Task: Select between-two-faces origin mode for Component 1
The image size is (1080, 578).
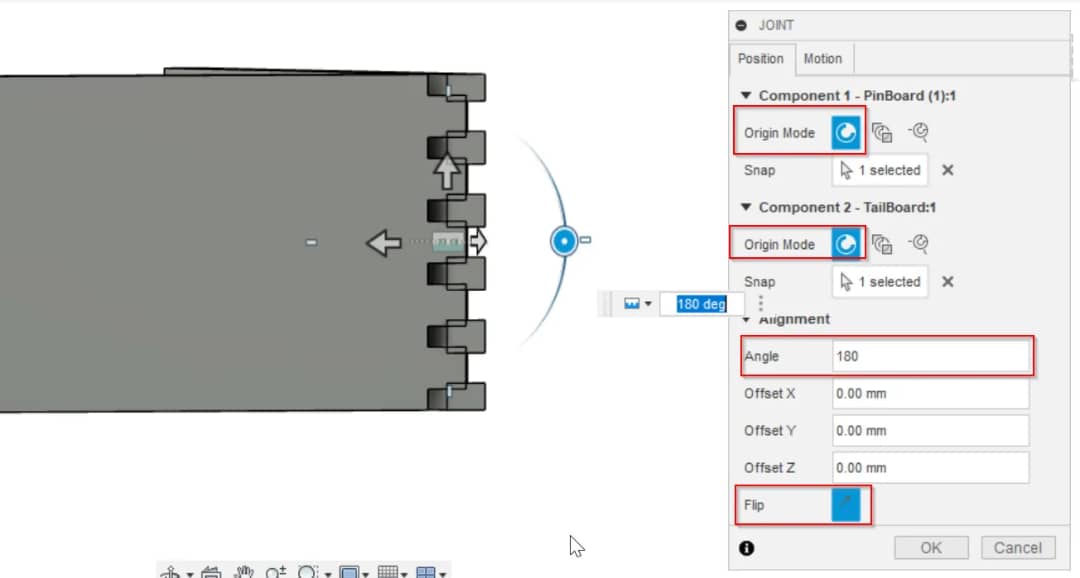Action: pyautogui.click(x=882, y=132)
